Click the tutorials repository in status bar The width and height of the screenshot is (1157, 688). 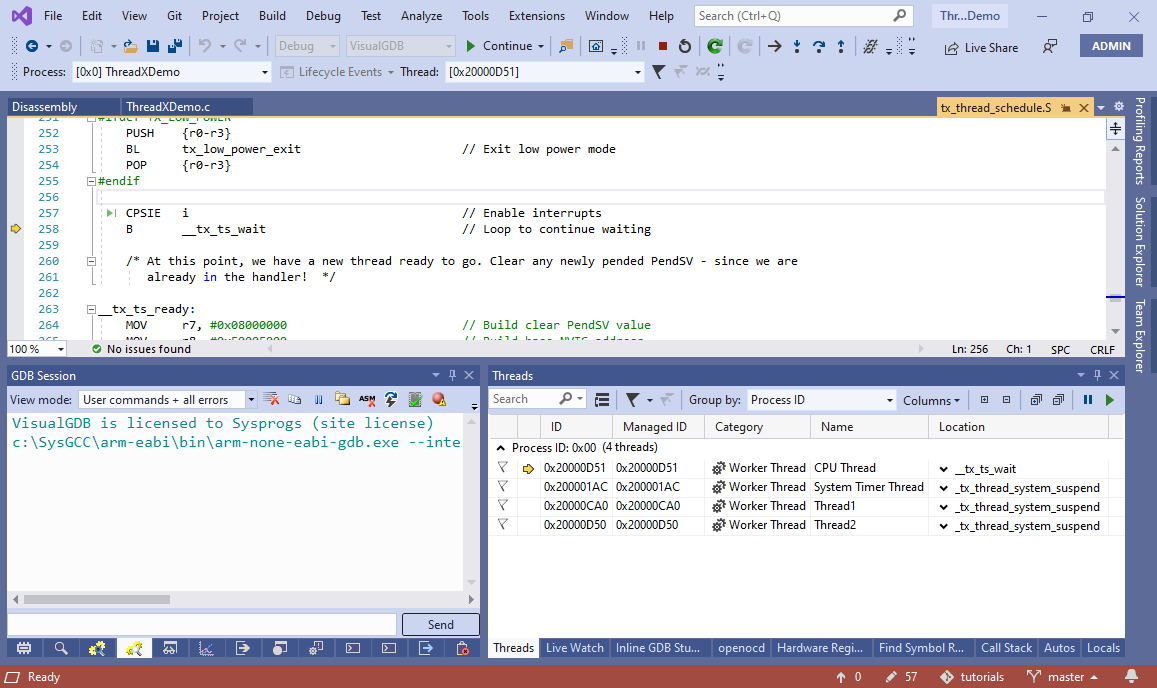tap(972, 676)
